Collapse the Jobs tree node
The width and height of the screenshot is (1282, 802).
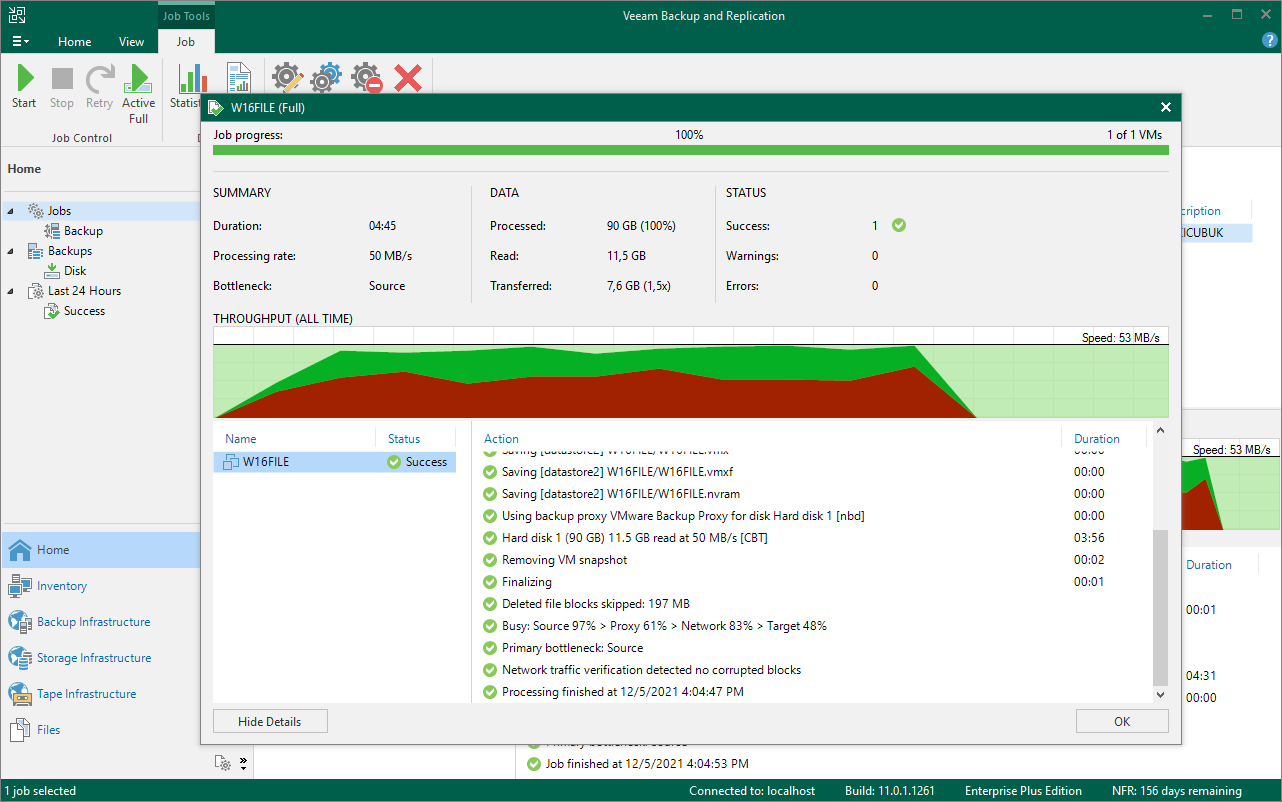[11, 211]
